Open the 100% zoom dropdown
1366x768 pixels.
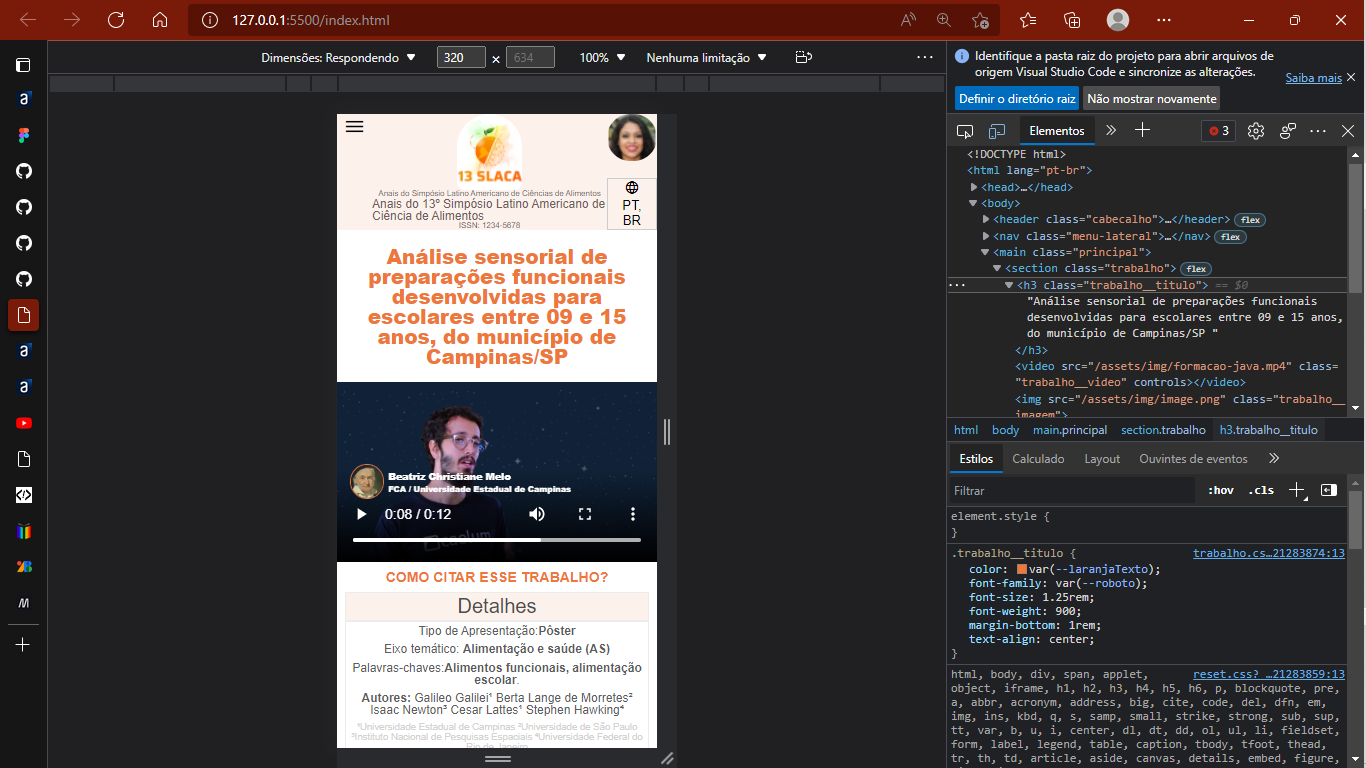point(603,58)
